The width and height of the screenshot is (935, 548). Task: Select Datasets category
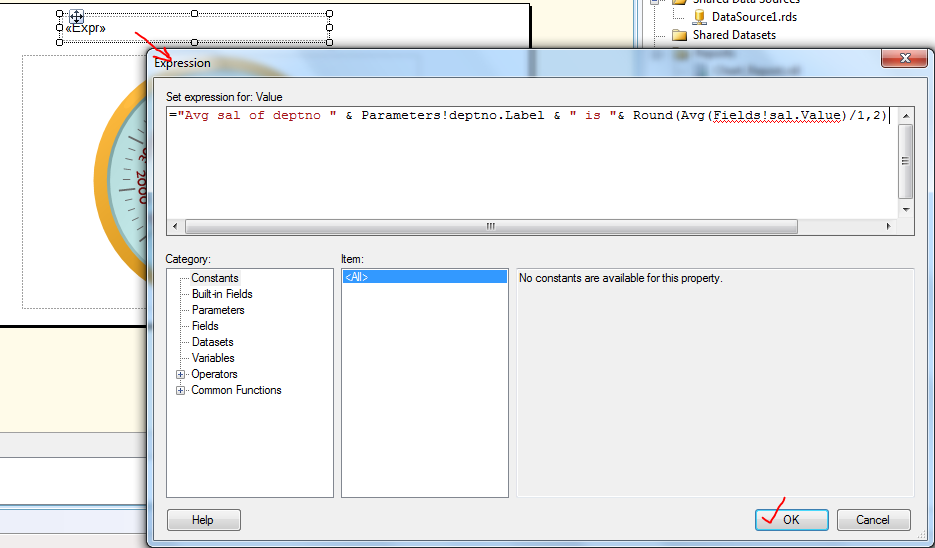212,342
